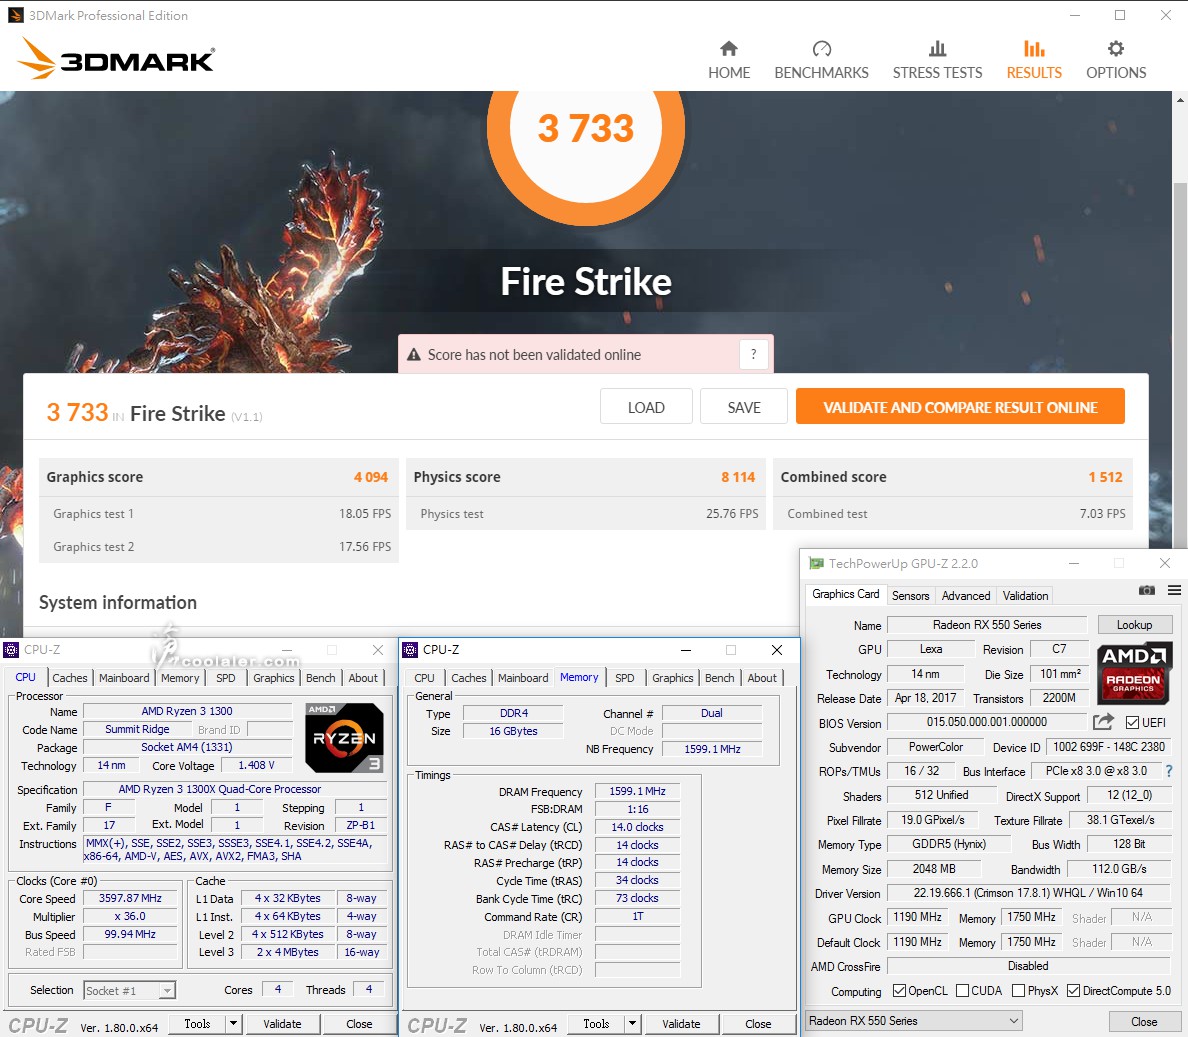Screen dimensions: 1188x1037
Task: Click the Close button in GPU-Z
Action: click(x=1143, y=1021)
